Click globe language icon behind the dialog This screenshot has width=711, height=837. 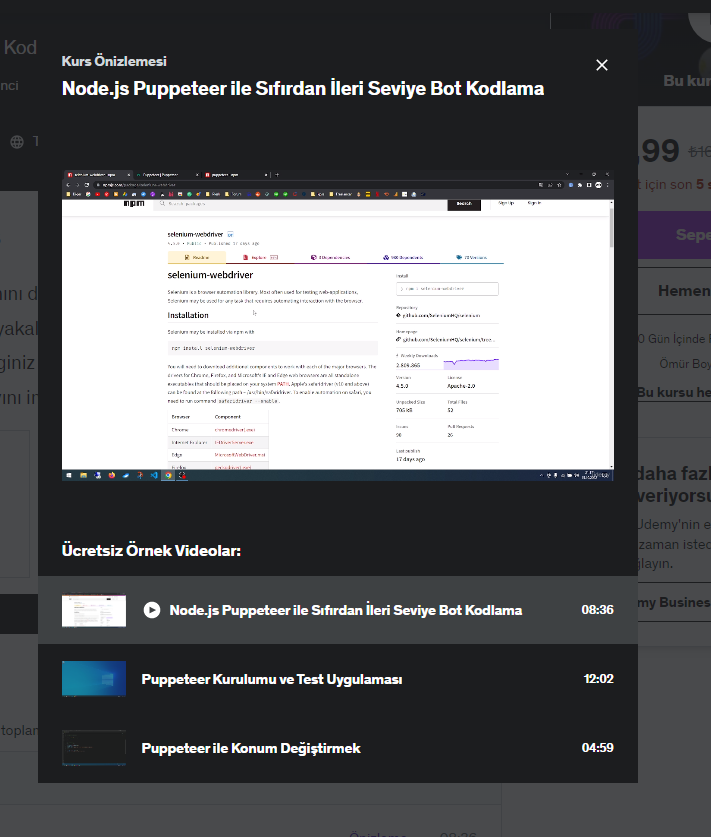tap(17, 142)
